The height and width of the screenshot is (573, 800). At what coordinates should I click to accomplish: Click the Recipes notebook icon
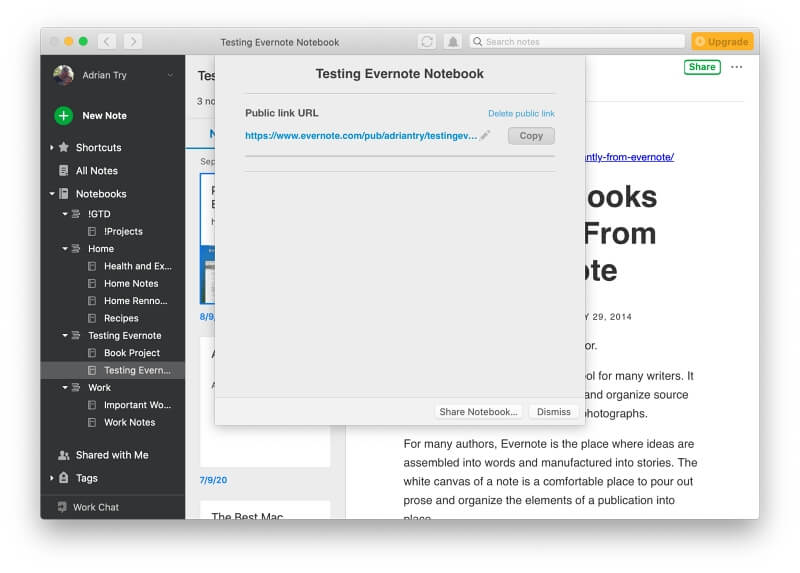tap(92, 318)
